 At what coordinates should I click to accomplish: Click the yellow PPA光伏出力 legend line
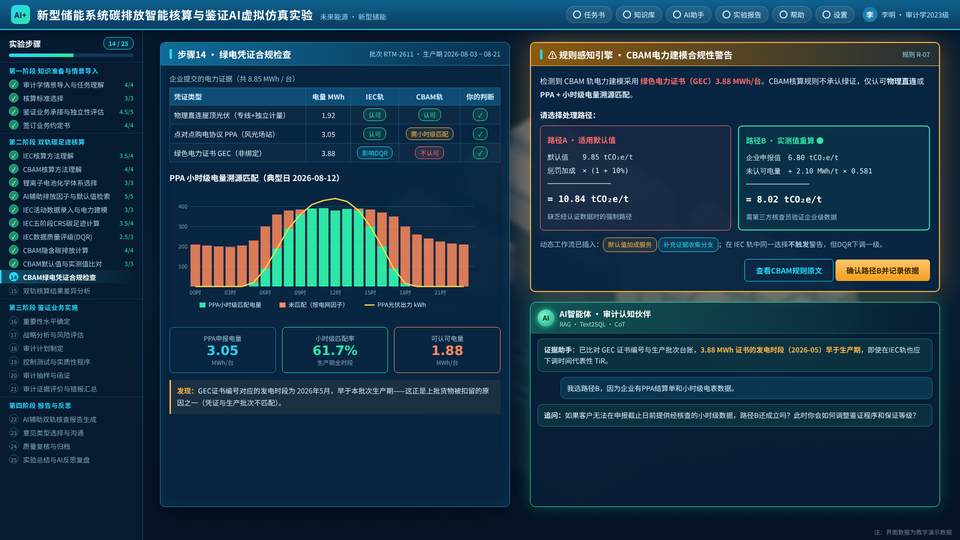click(x=369, y=305)
